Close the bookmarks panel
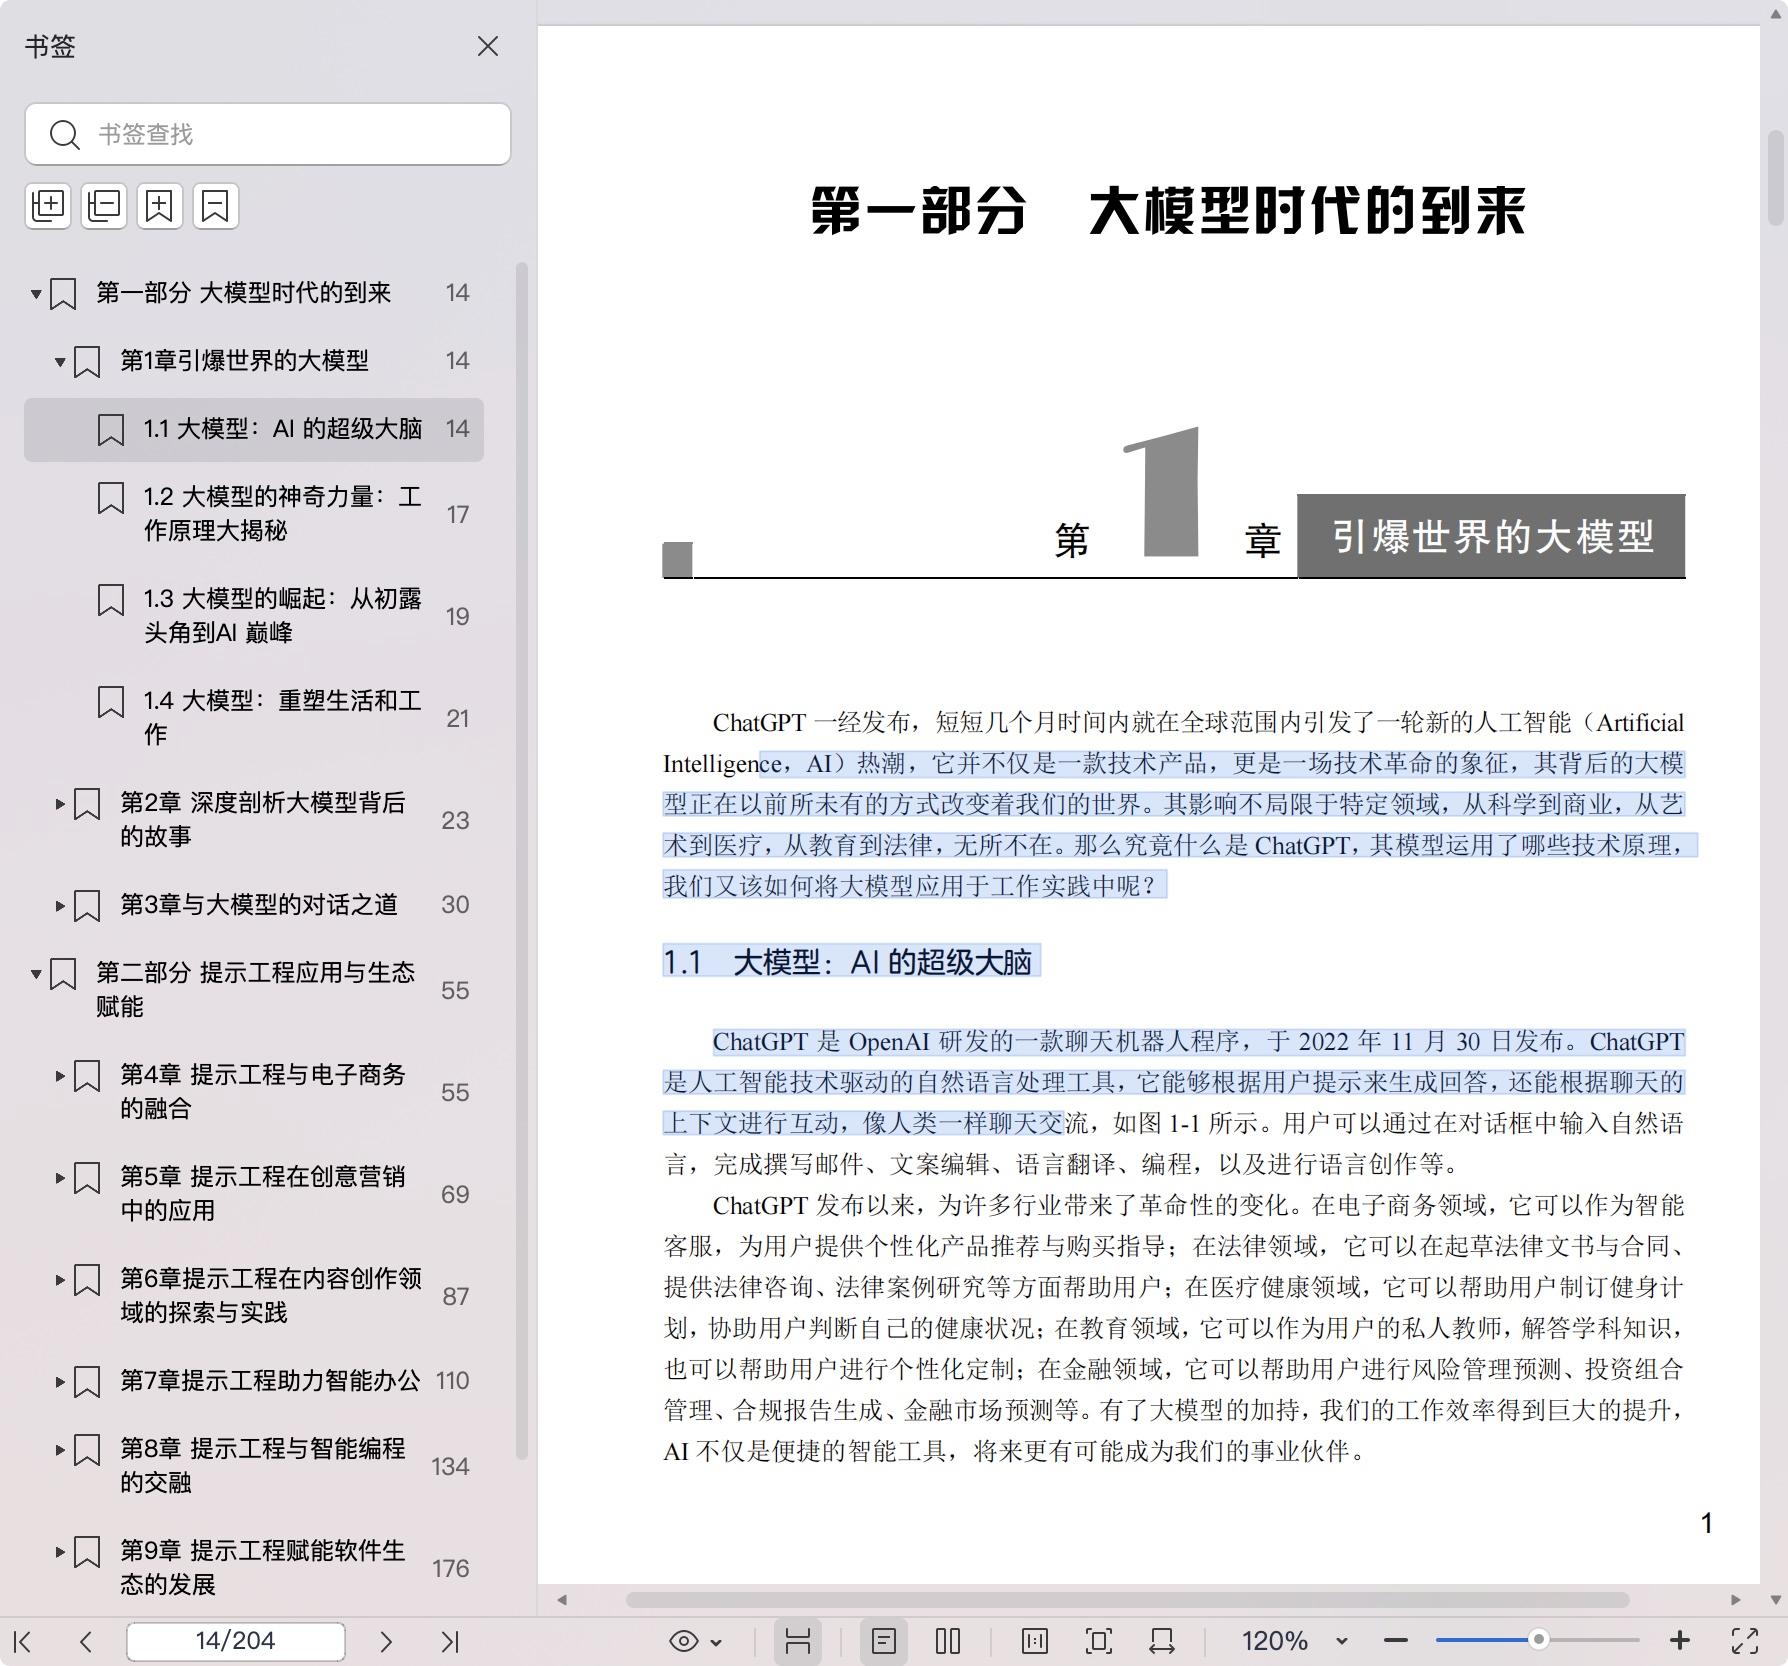The height and width of the screenshot is (1666, 1788). pyautogui.click(x=487, y=47)
